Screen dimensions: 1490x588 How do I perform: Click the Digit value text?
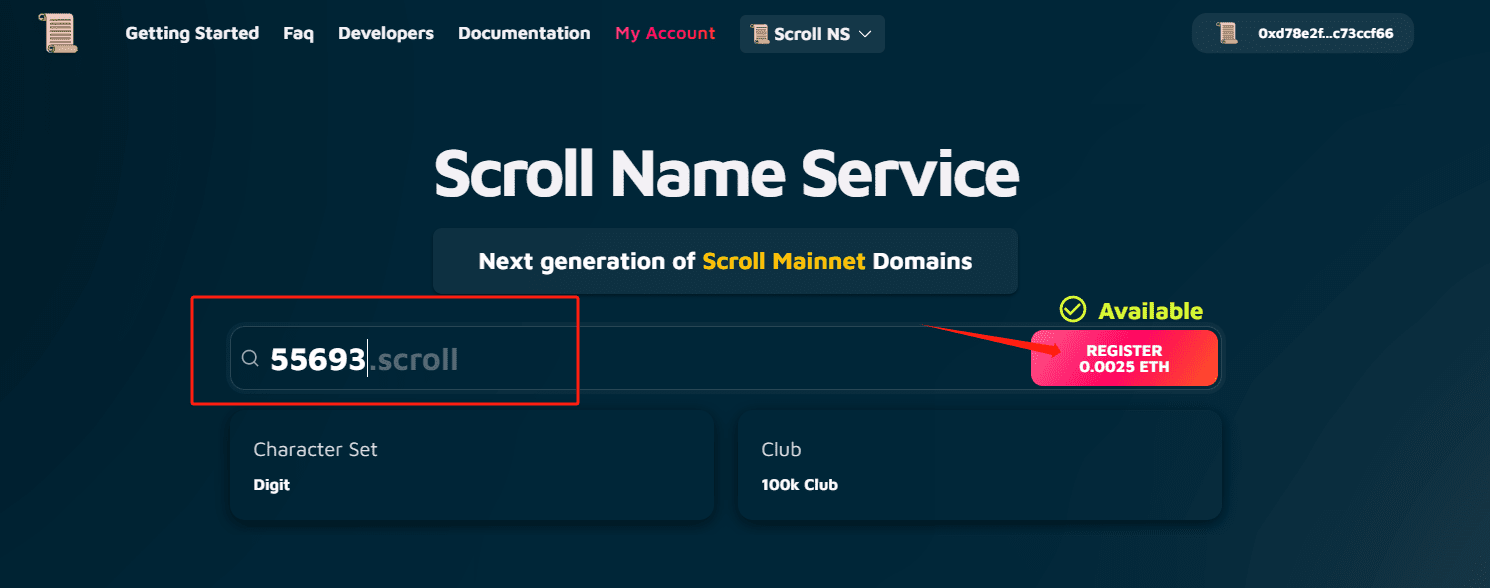pos(271,485)
